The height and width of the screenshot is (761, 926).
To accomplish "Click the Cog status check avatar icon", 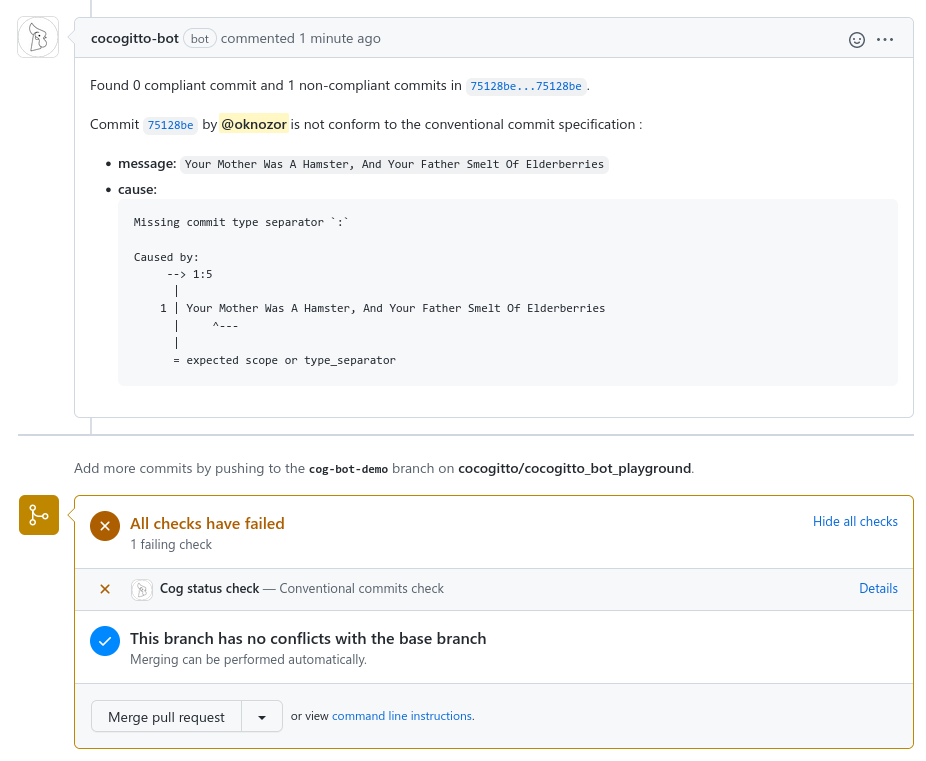I will point(142,589).
